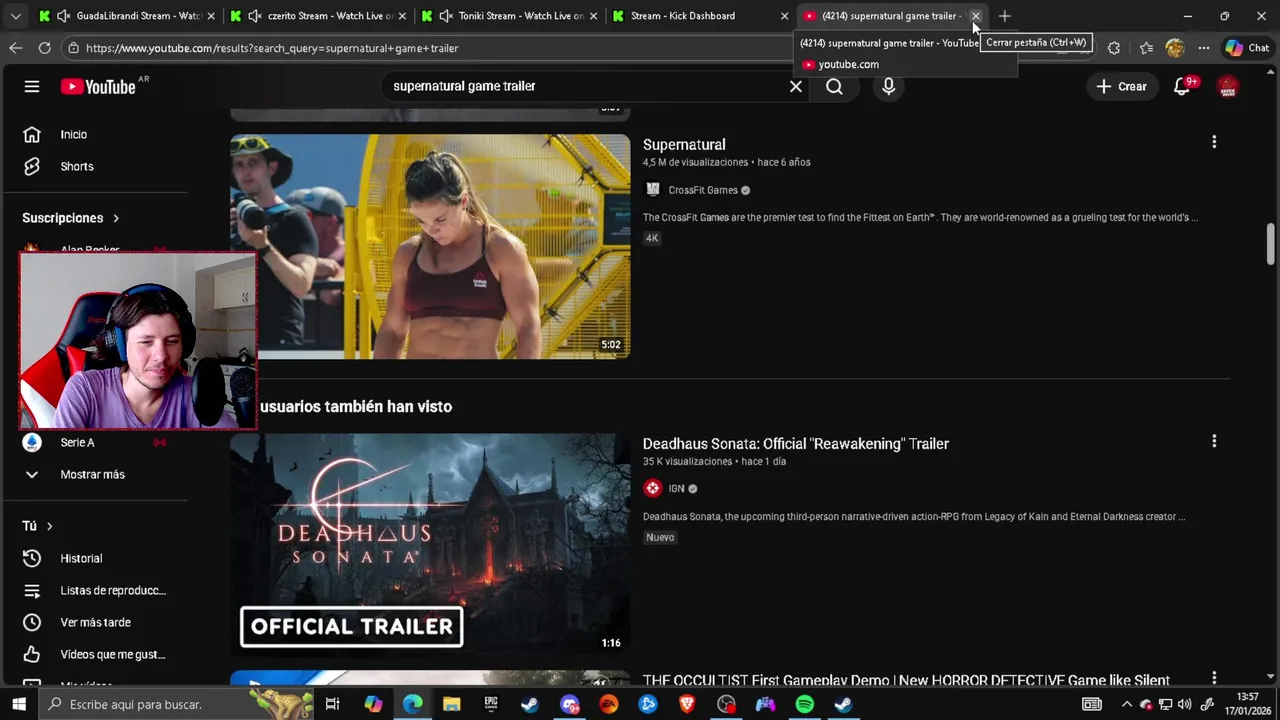This screenshot has height=720, width=1280.
Task: Open Spotify from the taskbar
Action: tap(805, 704)
